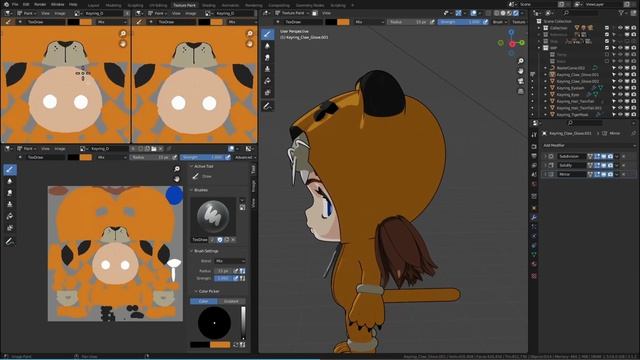Select the Smear tool in the 3D viewport toolbar

(267, 58)
